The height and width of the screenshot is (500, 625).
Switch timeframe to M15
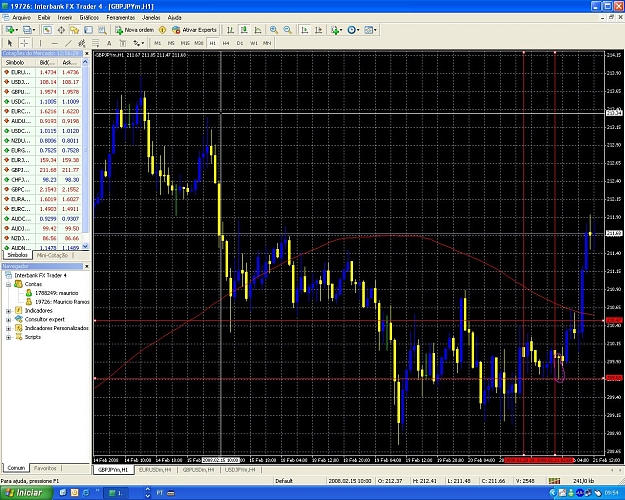(185, 43)
